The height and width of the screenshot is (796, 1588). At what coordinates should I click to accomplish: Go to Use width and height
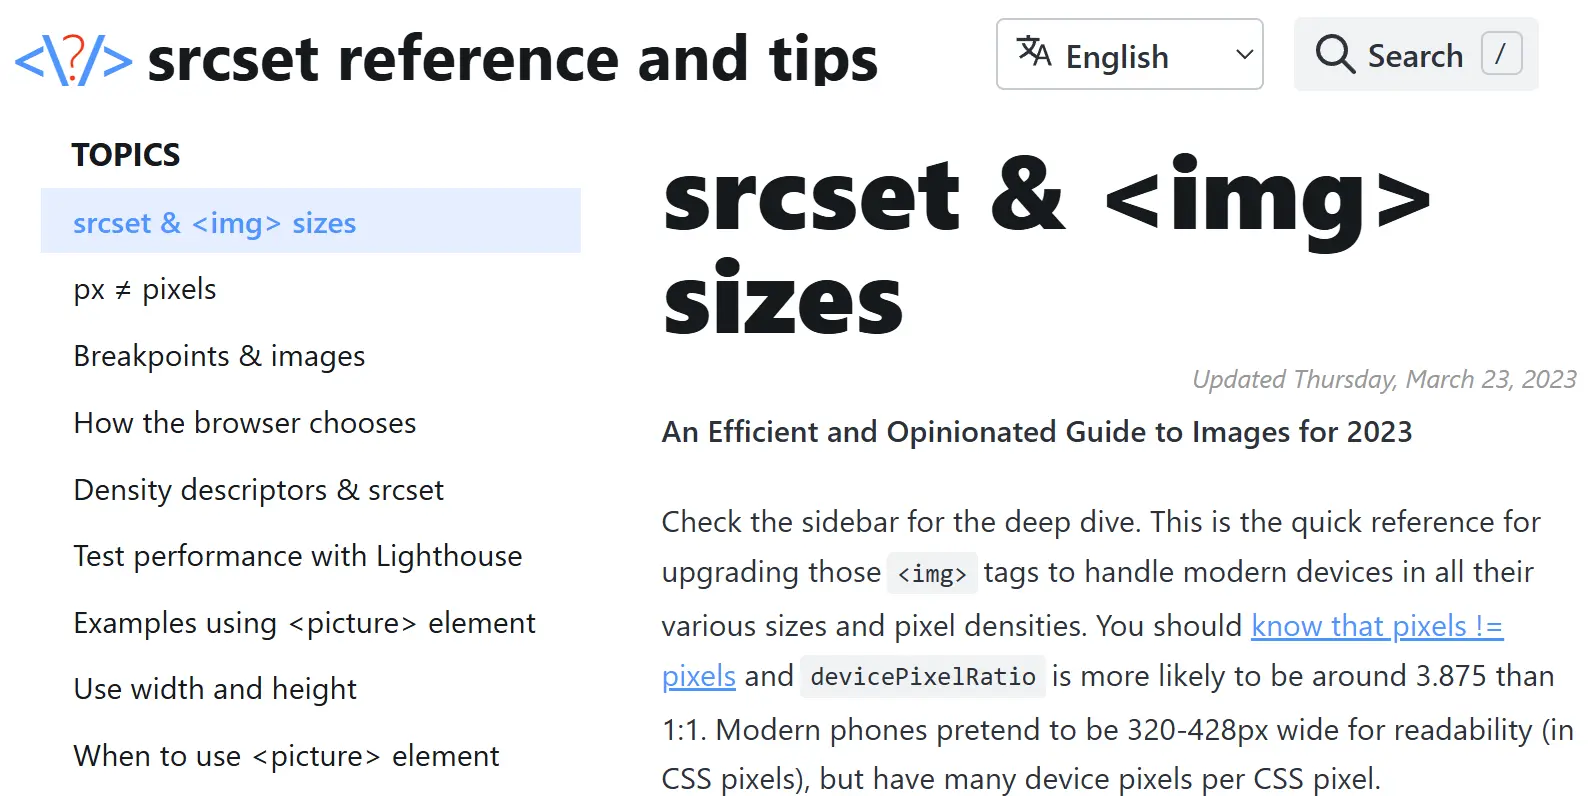[x=215, y=689]
